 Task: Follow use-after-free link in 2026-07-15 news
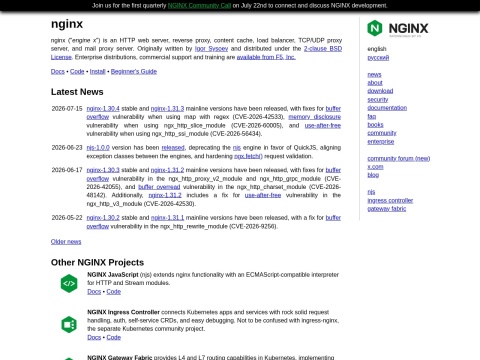tap(323, 125)
